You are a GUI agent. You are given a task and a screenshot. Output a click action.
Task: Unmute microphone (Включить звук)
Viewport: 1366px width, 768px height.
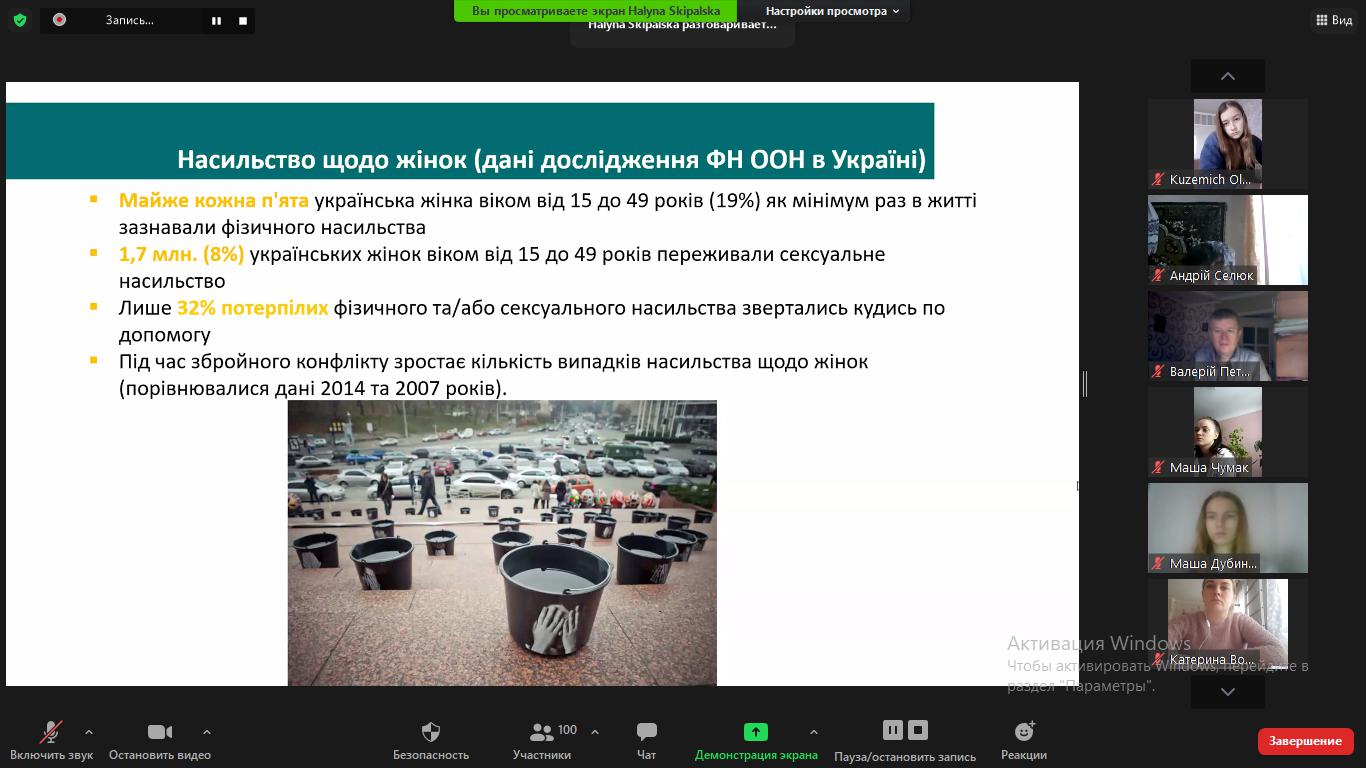point(51,732)
